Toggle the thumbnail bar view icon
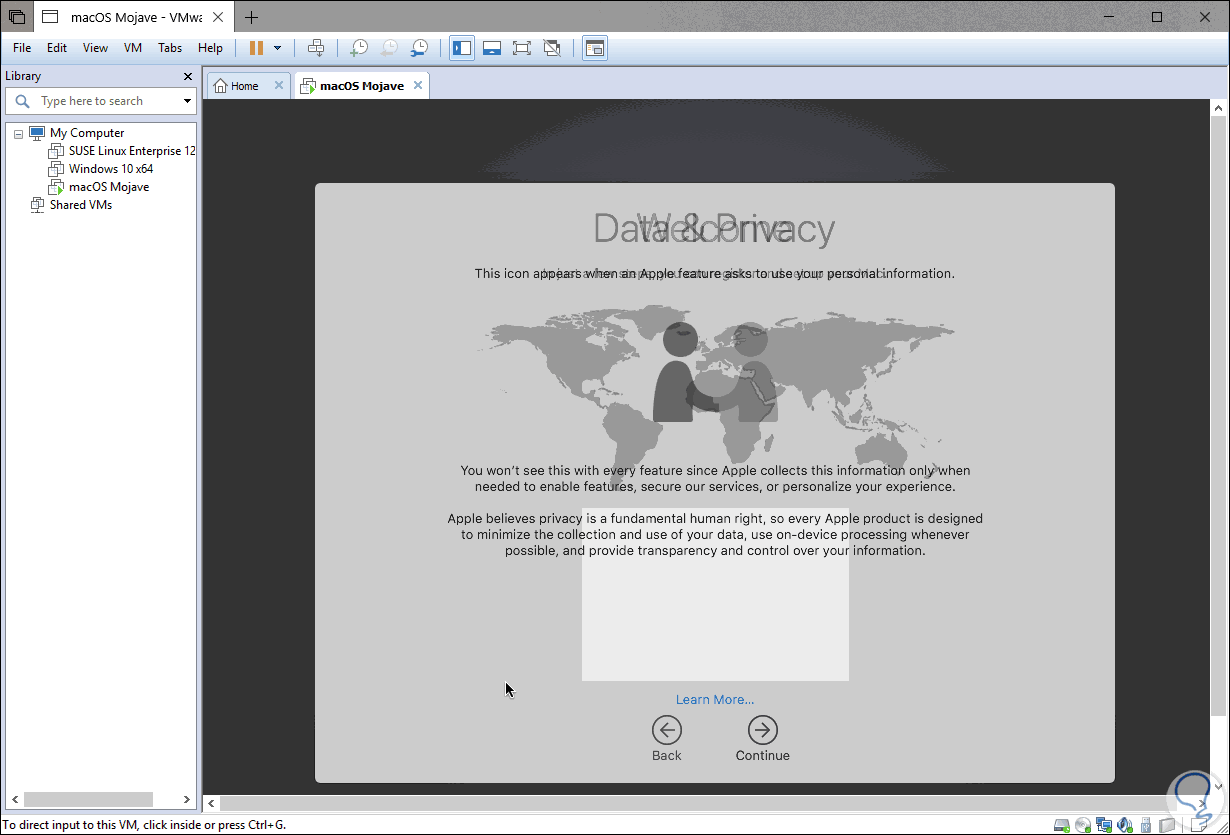The image size is (1230, 835). 492,48
